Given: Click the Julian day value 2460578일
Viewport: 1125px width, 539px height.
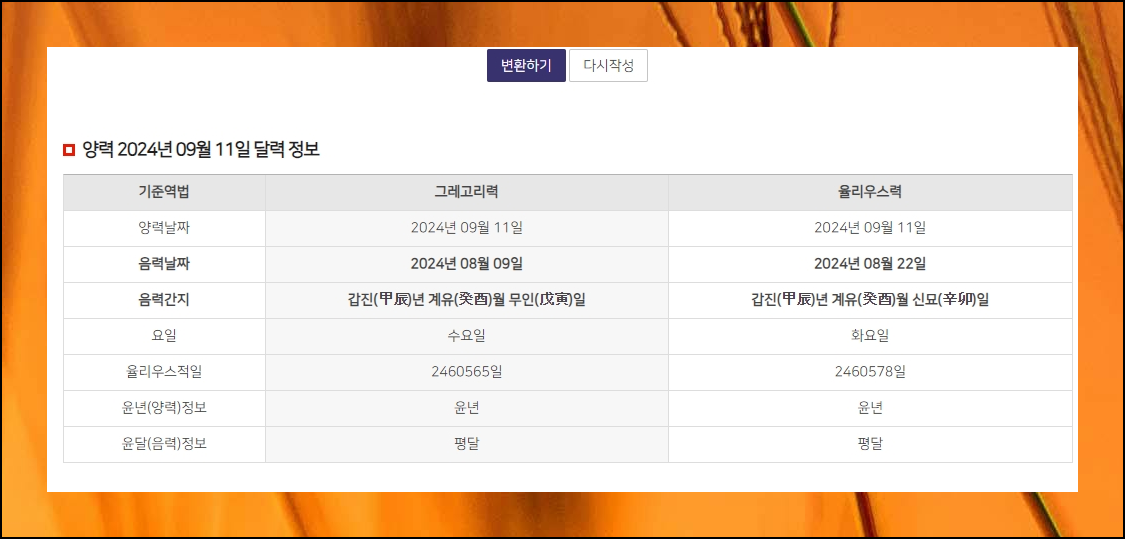Looking at the screenshot, I should coord(870,372).
